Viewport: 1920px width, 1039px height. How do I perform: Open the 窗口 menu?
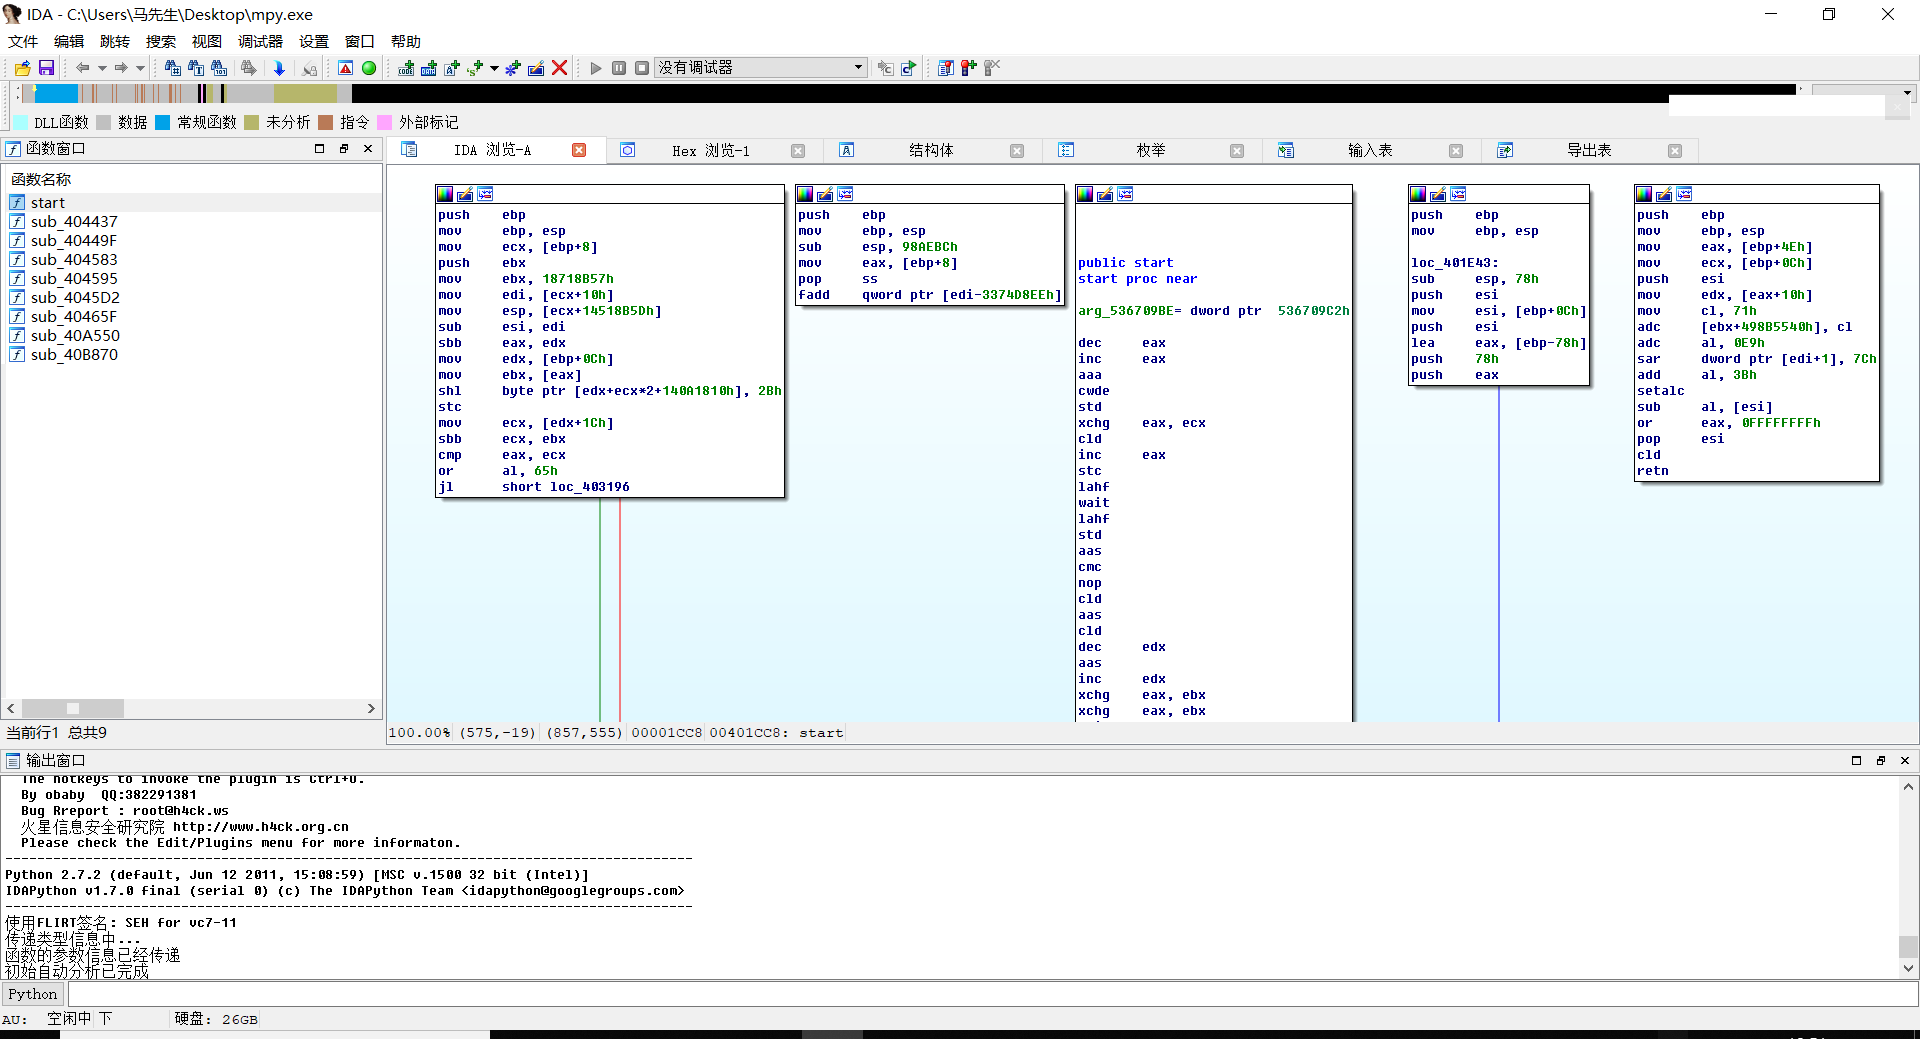[360, 41]
